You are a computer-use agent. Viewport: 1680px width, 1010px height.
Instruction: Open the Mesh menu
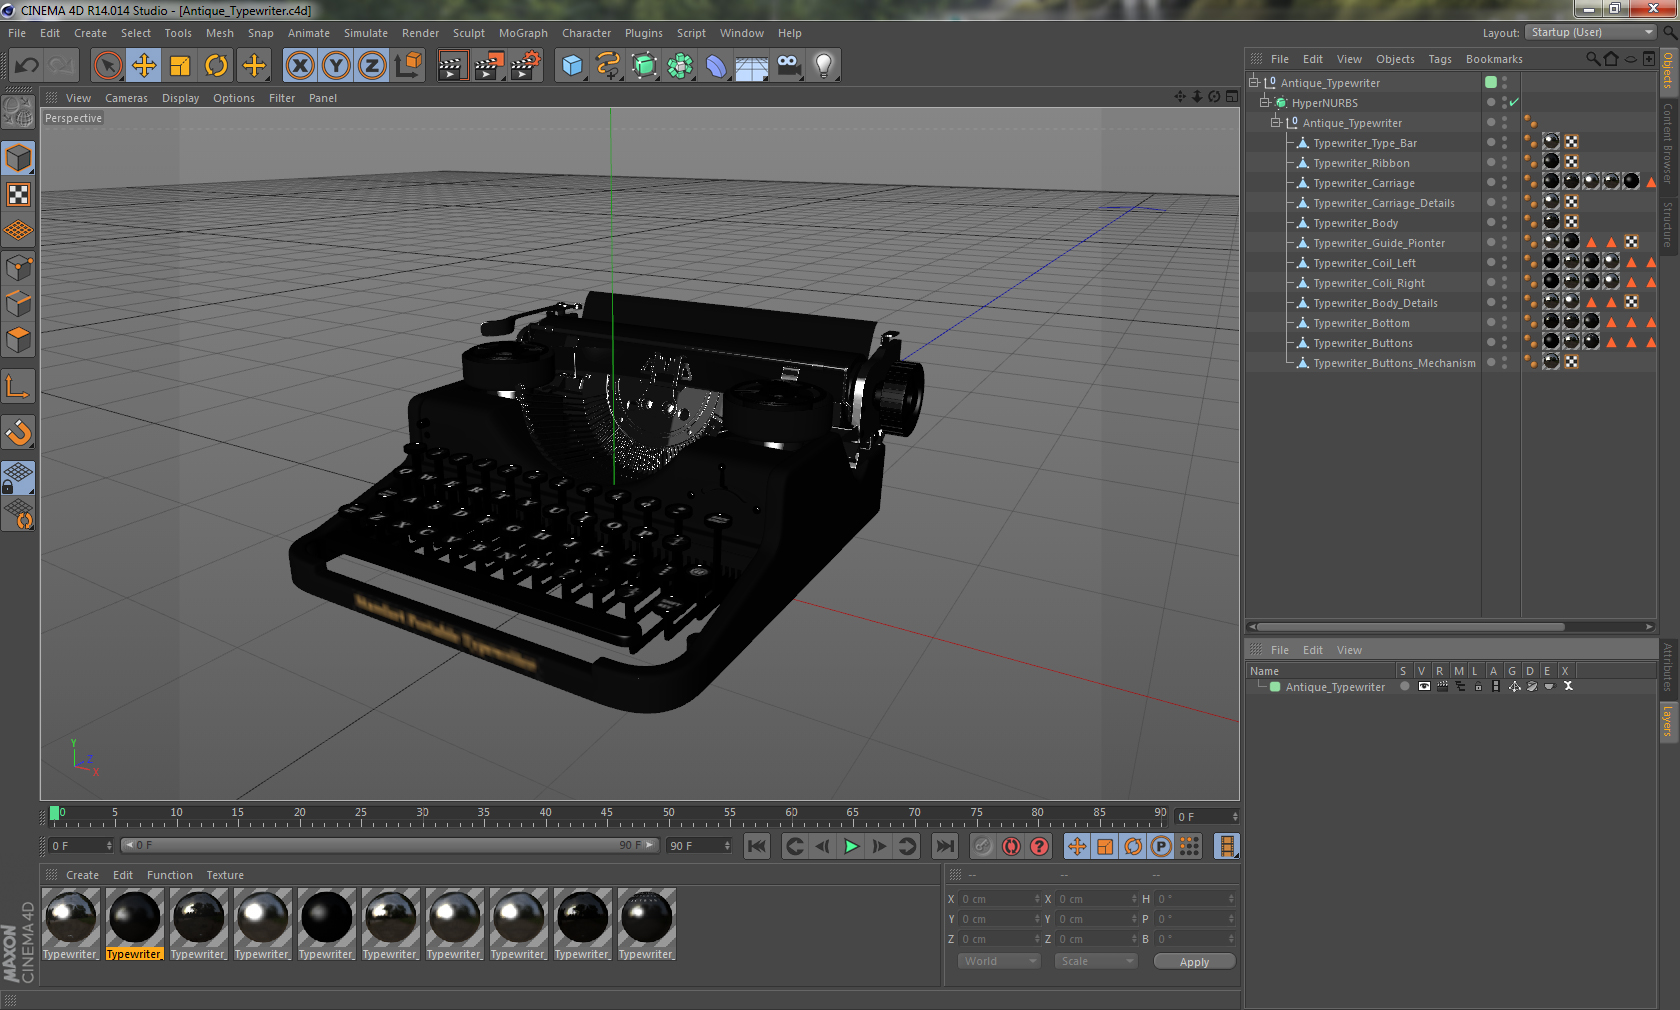220,33
